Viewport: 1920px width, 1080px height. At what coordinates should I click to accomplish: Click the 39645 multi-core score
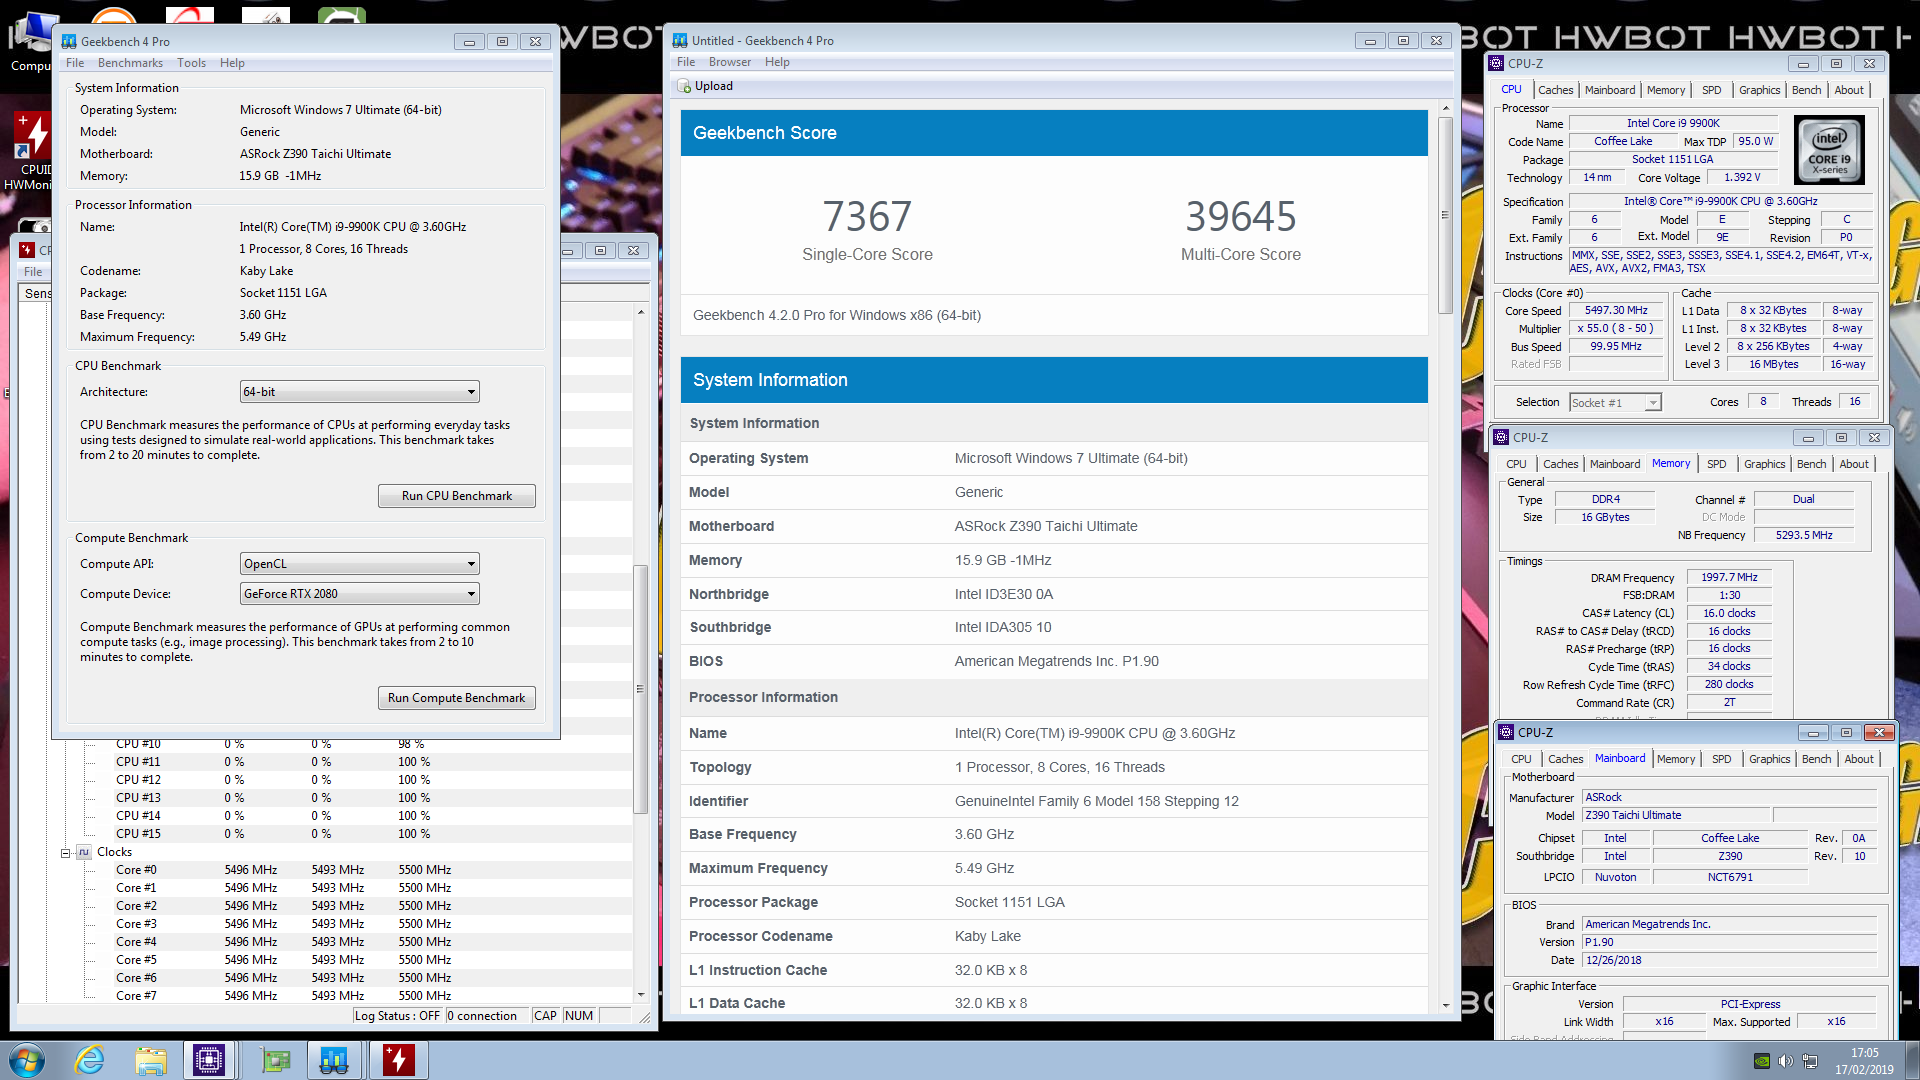1240,217
